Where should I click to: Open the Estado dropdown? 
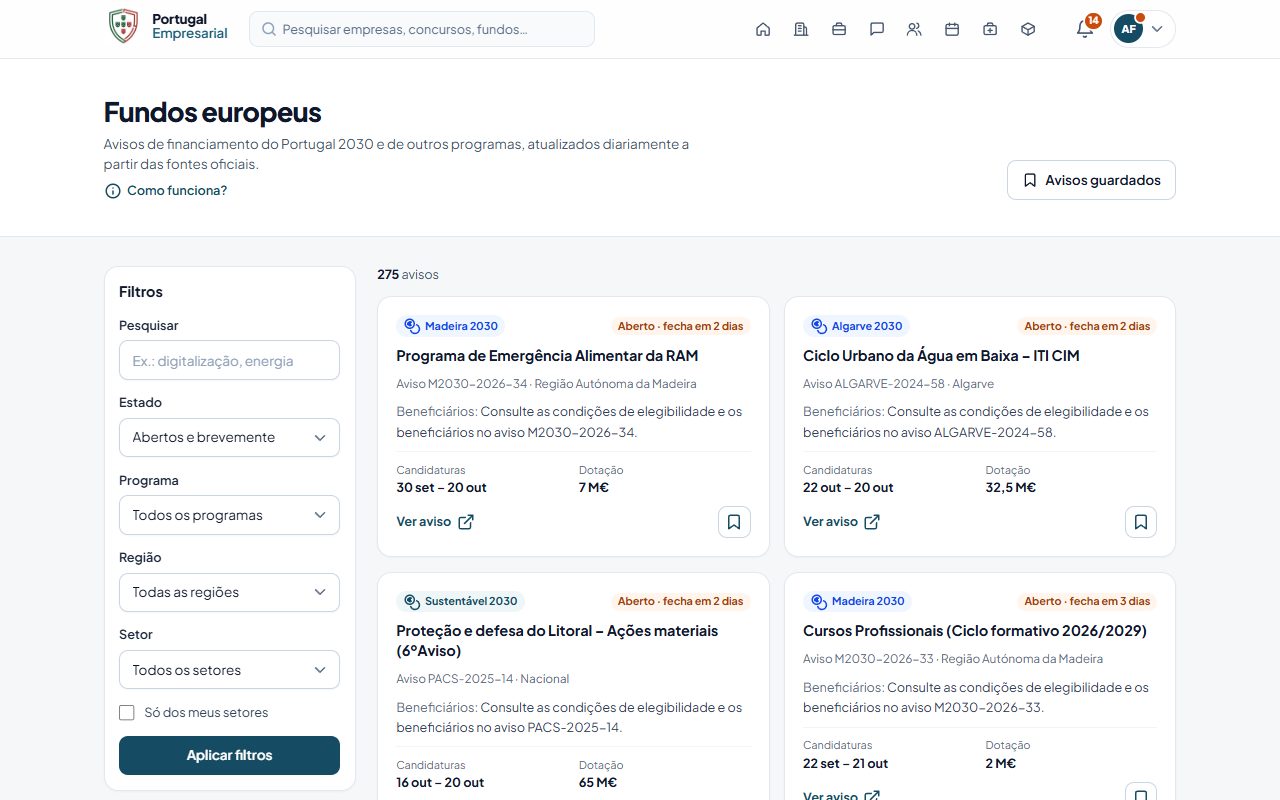click(x=229, y=438)
